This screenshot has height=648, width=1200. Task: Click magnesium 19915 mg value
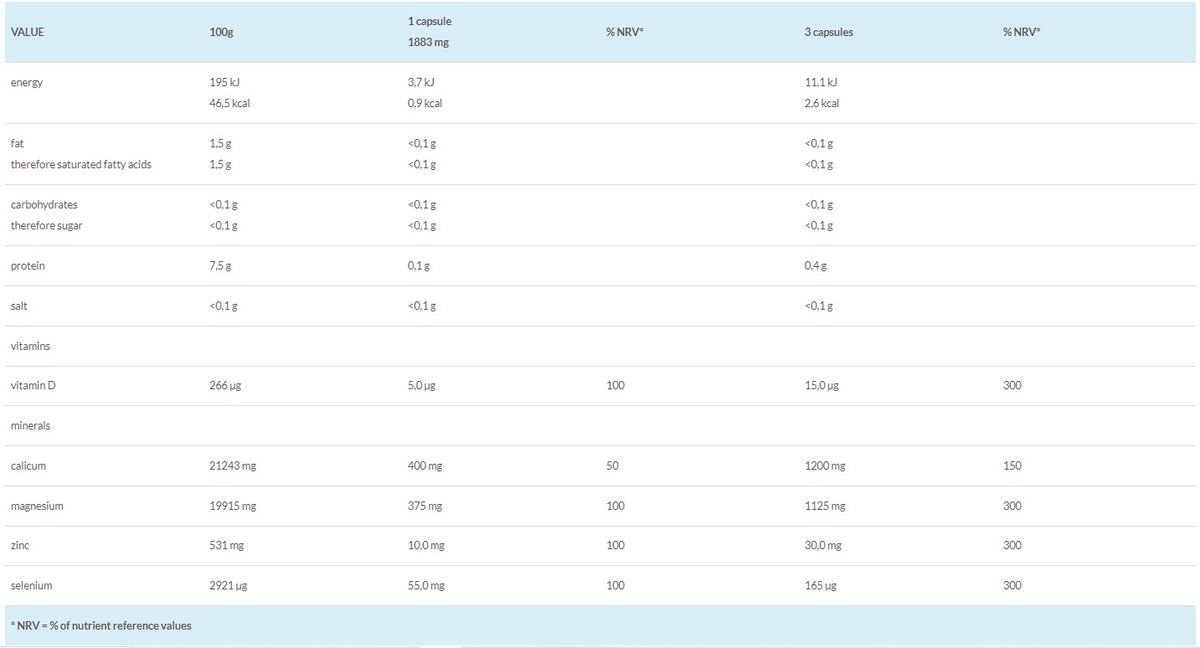tap(233, 506)
